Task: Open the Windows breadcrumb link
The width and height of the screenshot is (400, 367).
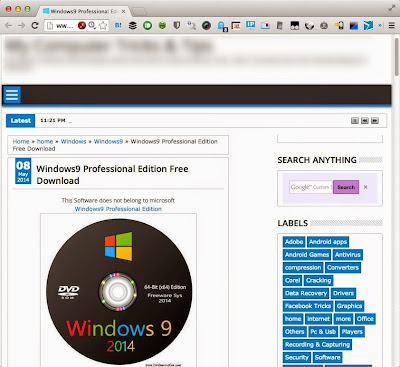Action: click(73, 141)
